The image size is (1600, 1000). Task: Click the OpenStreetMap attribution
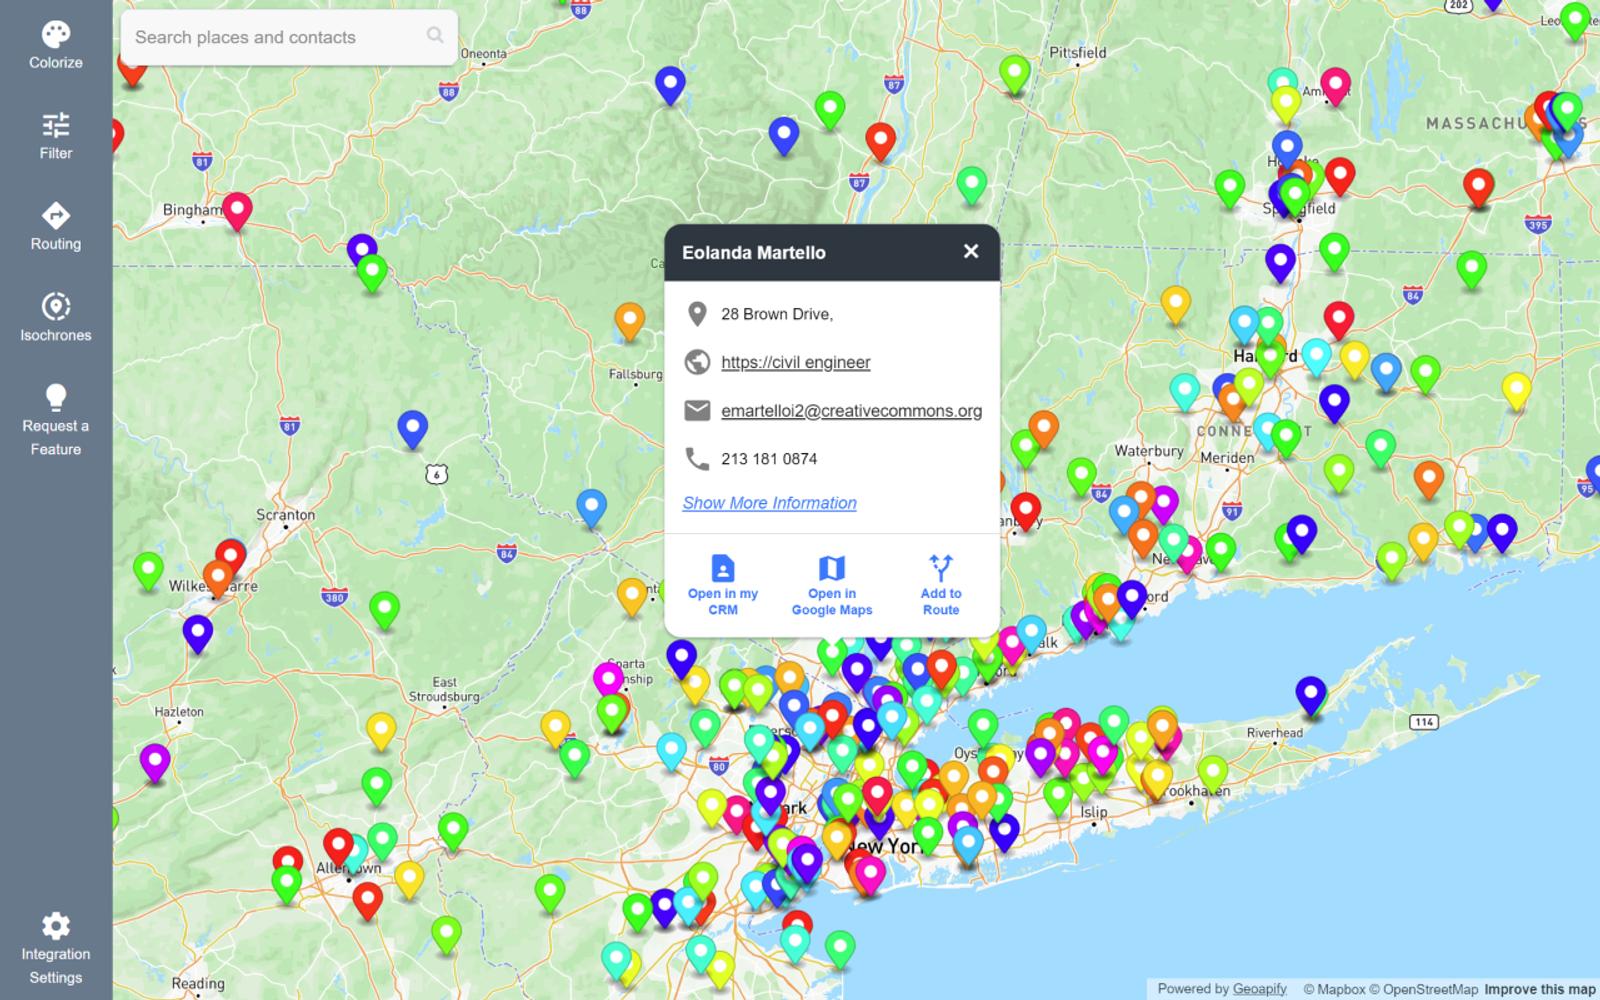1423,989
